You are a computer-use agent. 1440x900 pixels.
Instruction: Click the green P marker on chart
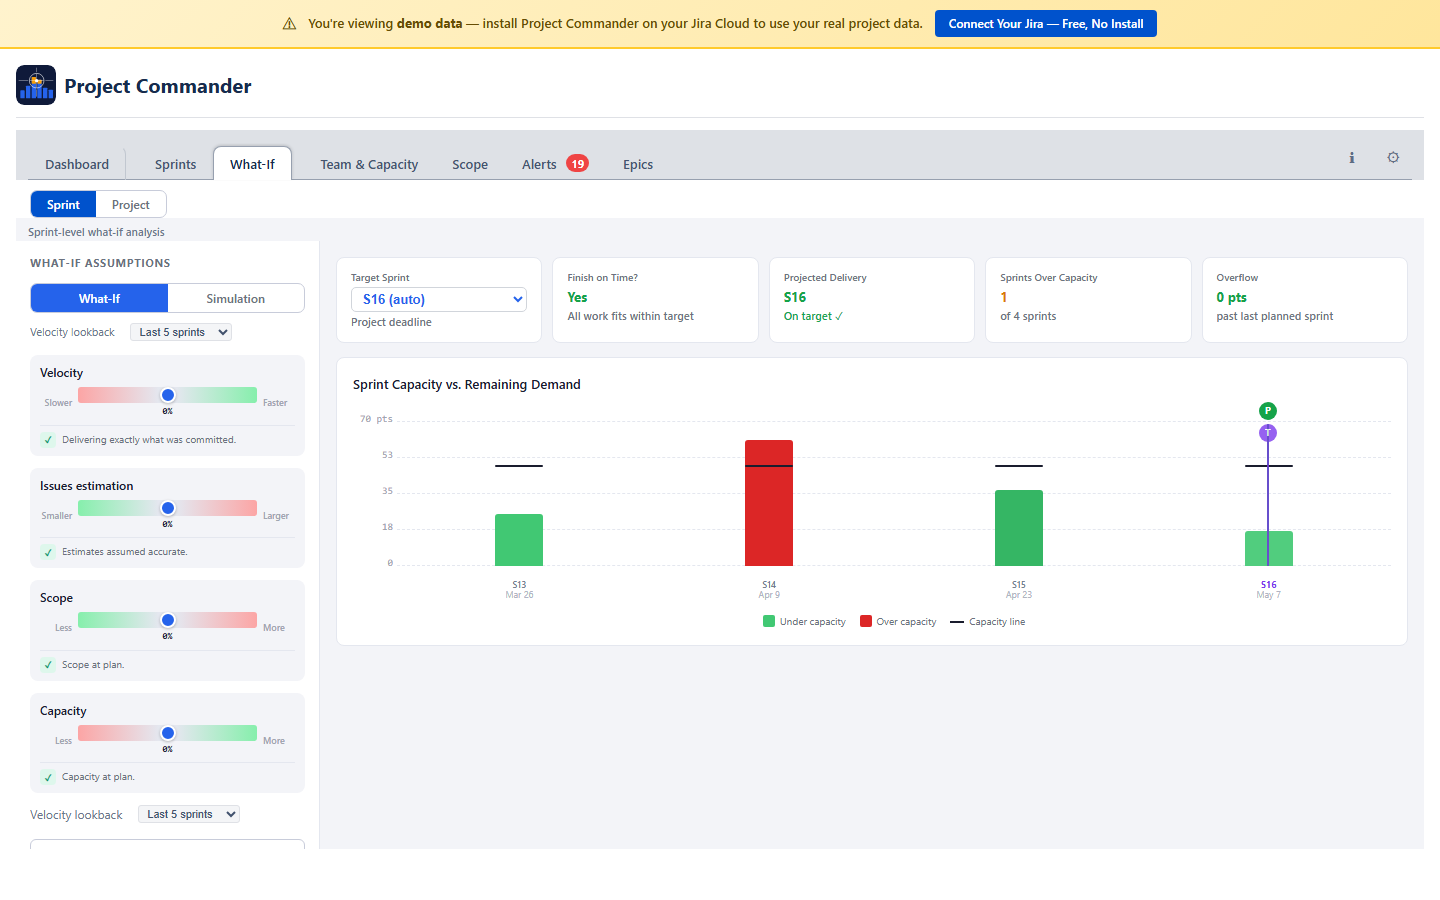tap(1268, 411)
